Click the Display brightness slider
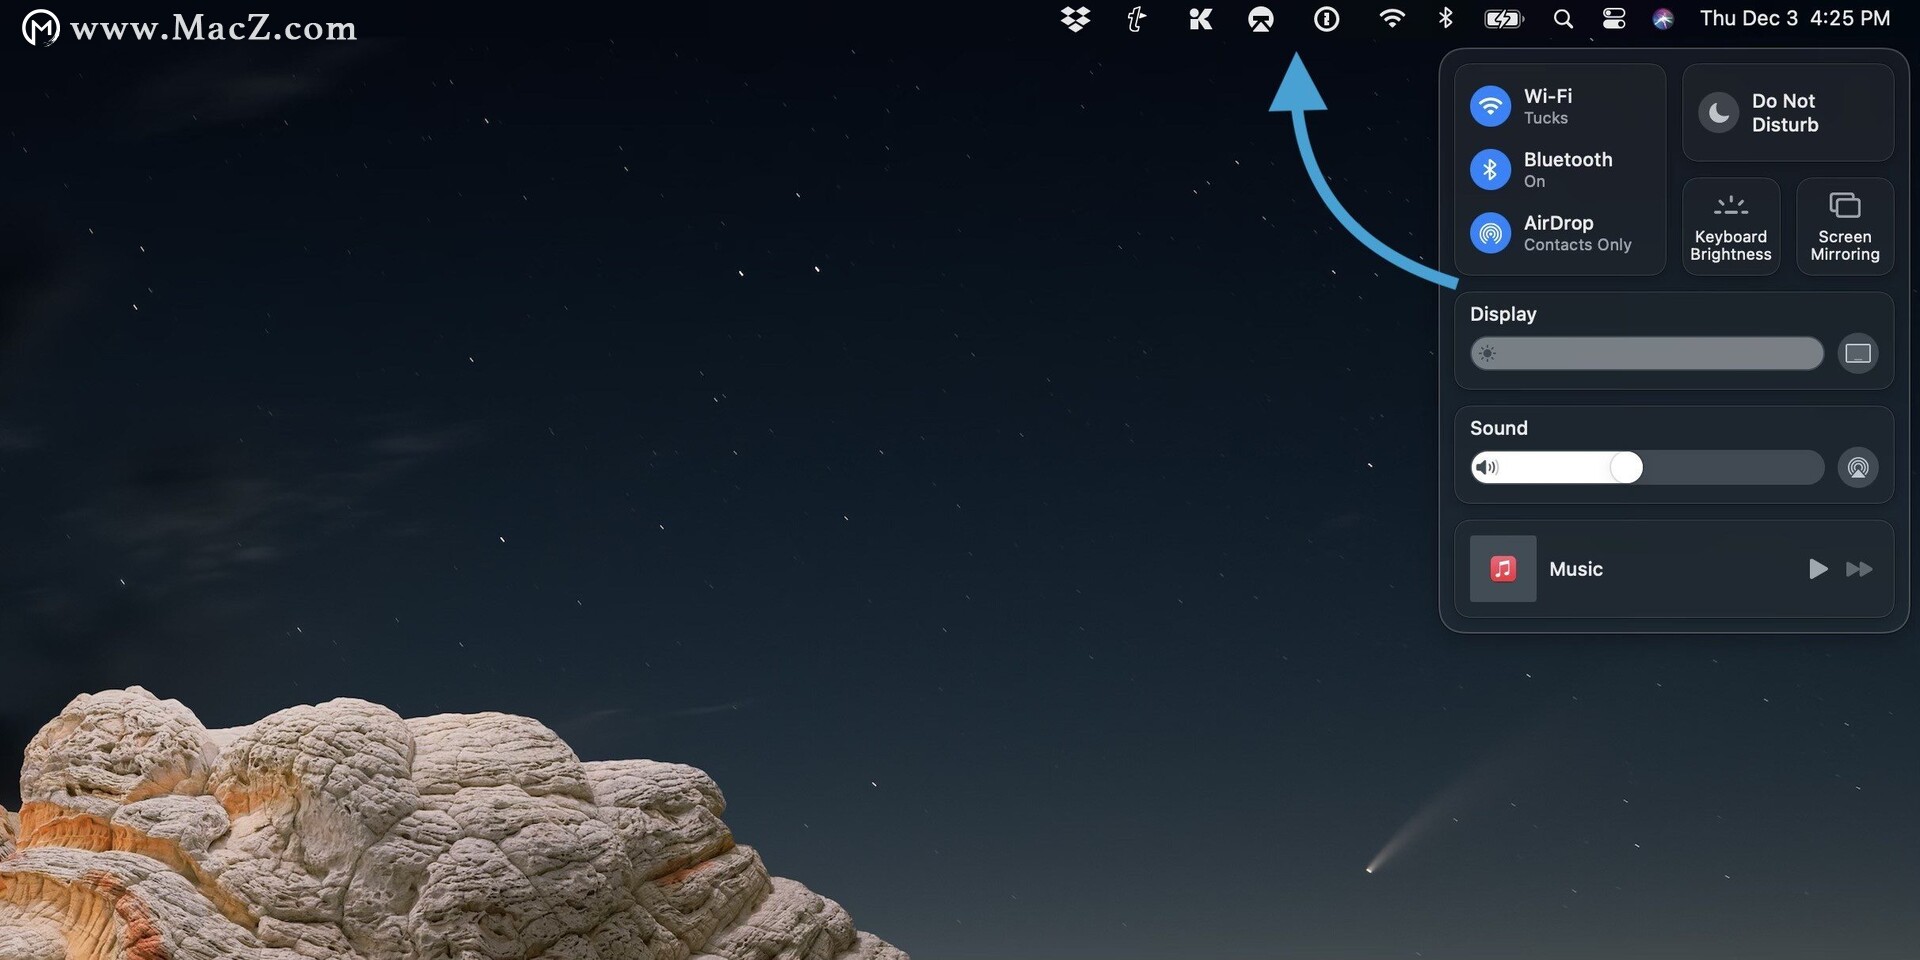 tap(1647, 353)
